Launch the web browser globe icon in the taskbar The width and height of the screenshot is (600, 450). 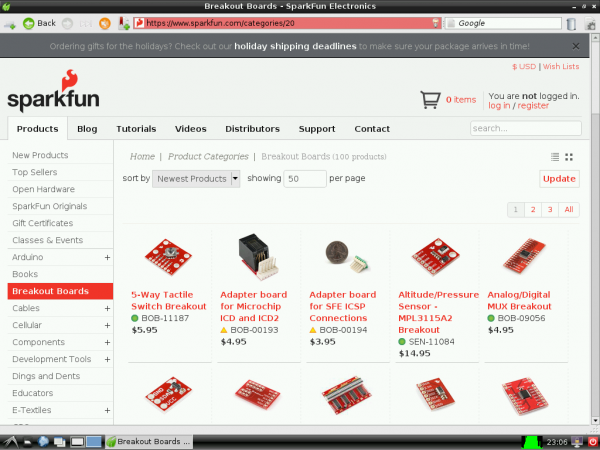pos(43,442)
